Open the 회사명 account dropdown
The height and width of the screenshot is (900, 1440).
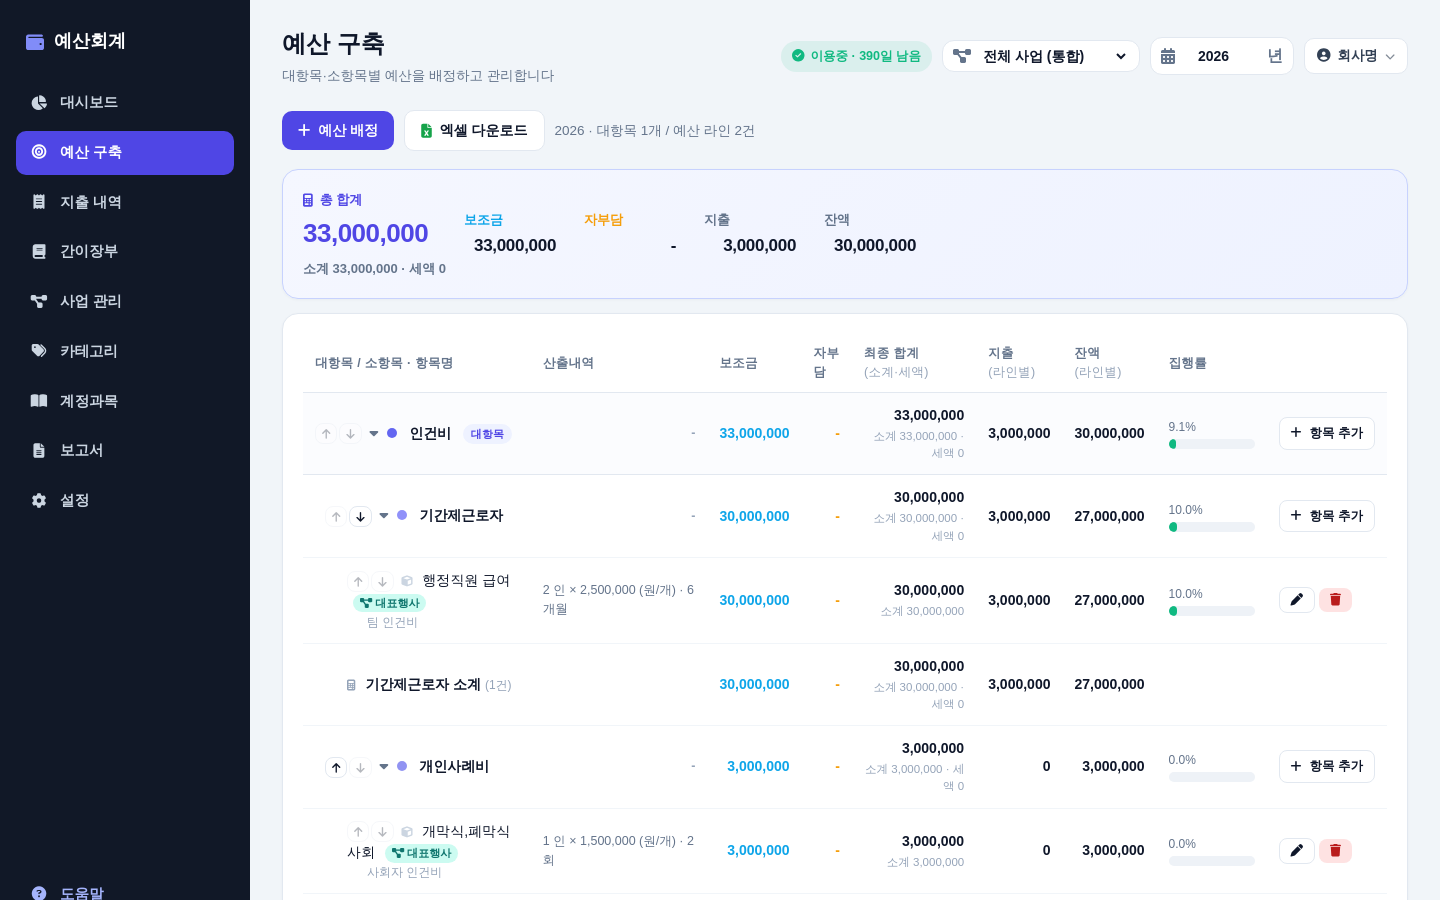(1356, 56)
